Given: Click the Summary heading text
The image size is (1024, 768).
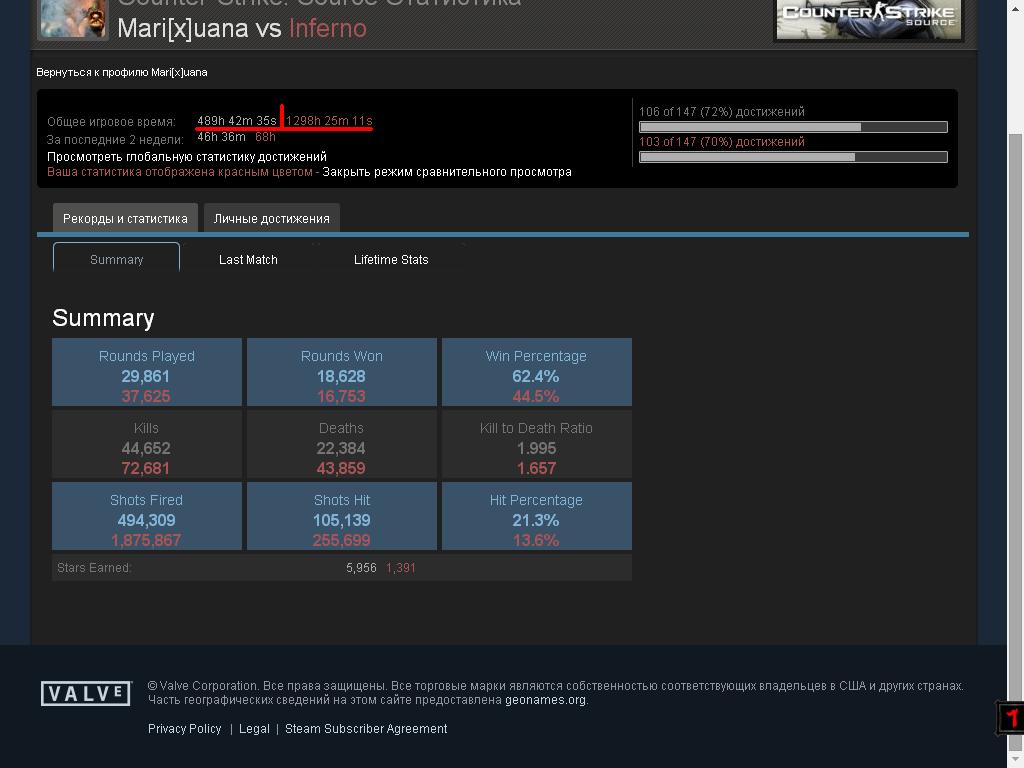Looking at the screenshot, I should pyautogui.click(x=103, y=318).
